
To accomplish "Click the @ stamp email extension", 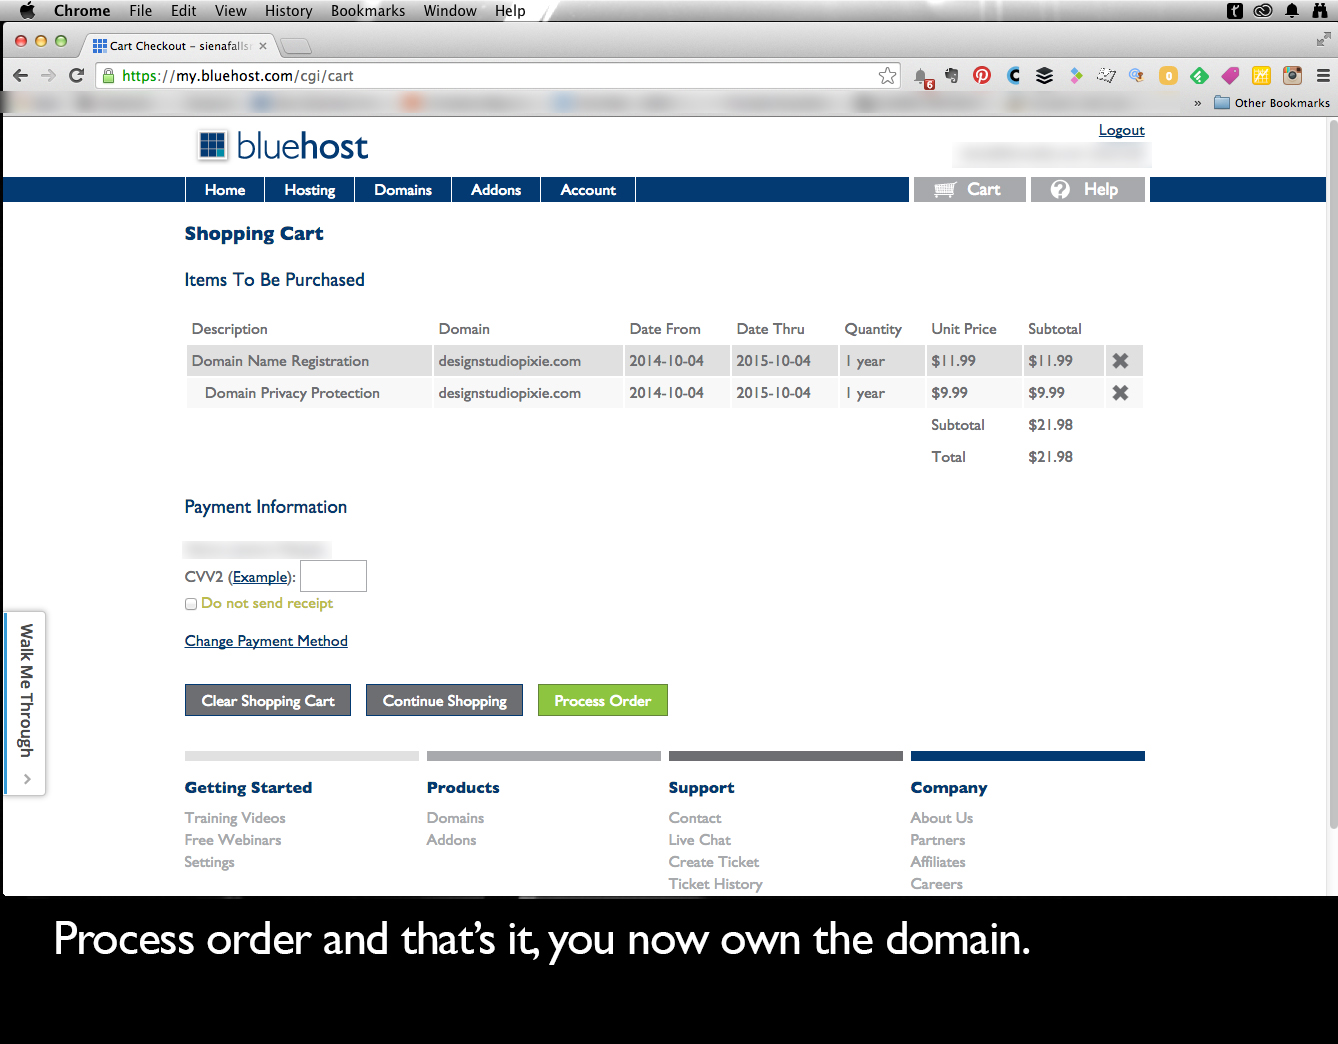I will (x=1137, y=75).
